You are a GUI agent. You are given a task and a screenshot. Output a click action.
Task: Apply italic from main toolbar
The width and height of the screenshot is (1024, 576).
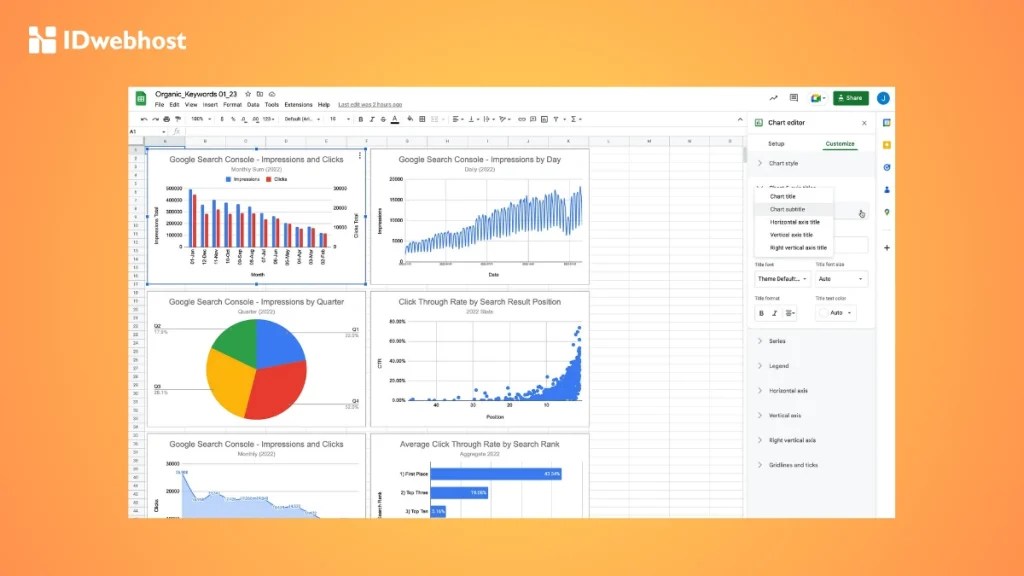(372, 120)
